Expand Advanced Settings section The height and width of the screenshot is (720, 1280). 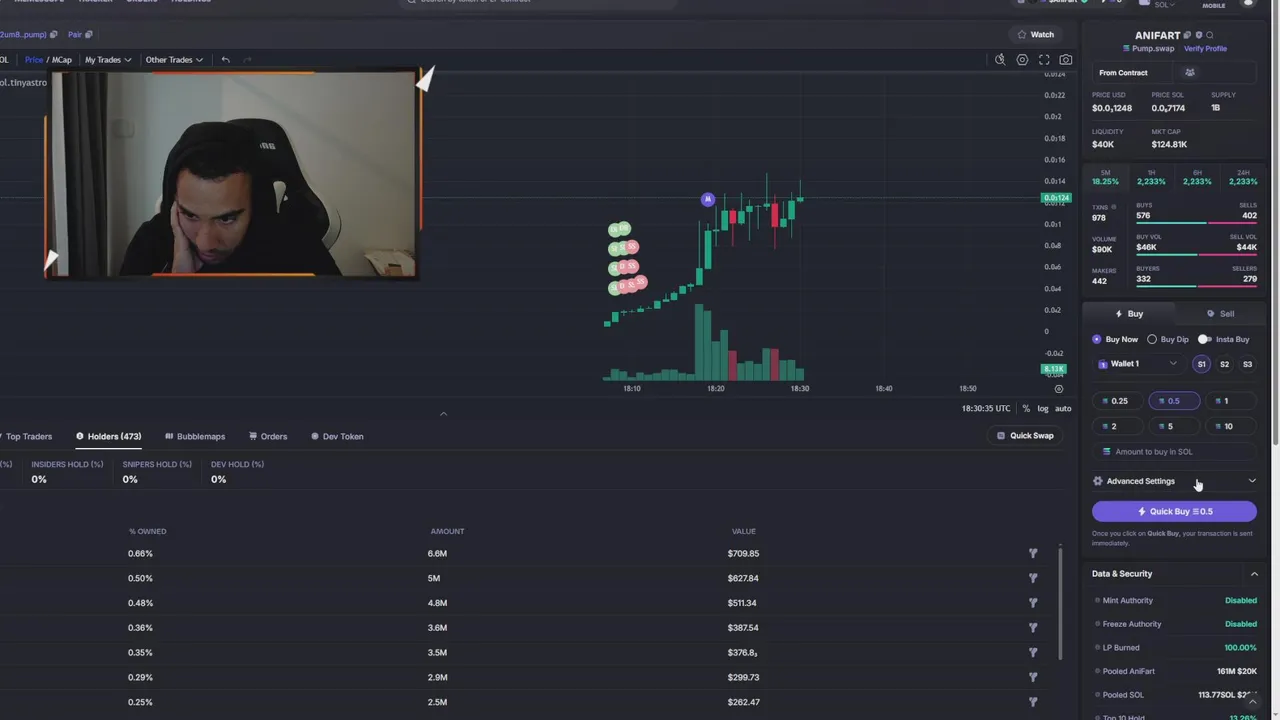click(x=1252, y=481)
